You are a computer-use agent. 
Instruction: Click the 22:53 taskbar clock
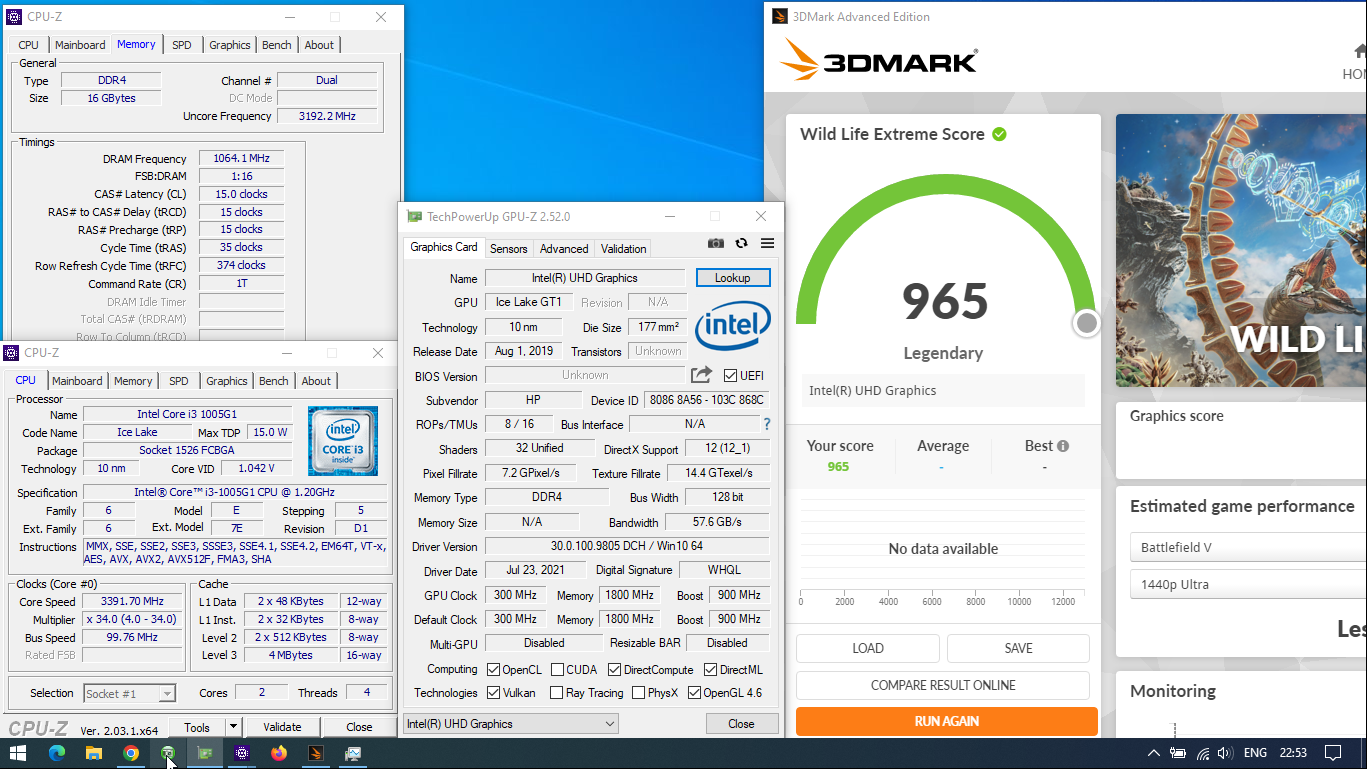(x=1293, y=753)
